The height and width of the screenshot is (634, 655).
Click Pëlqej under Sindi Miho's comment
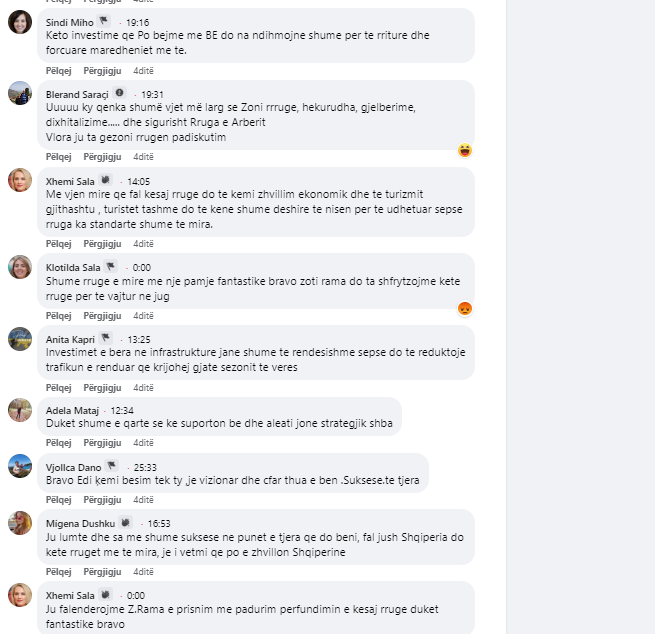pyautogui.click(x=59, y=71)
